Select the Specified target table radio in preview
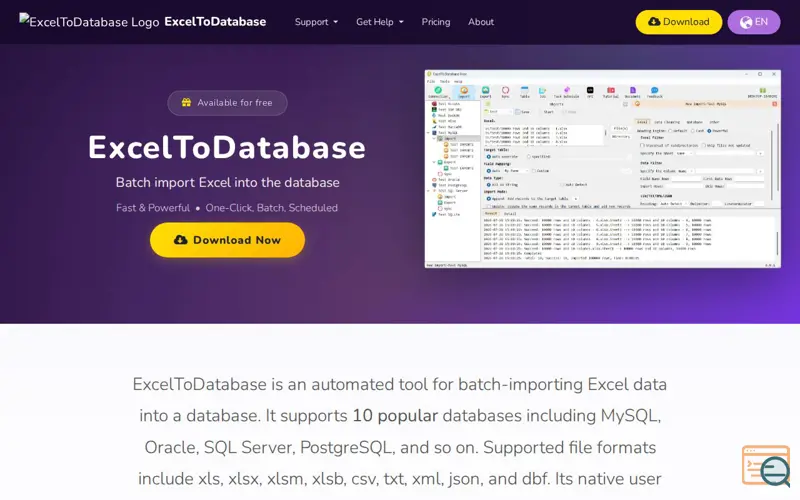This screenshot has height=500, width=800. [x=529, y=156]
